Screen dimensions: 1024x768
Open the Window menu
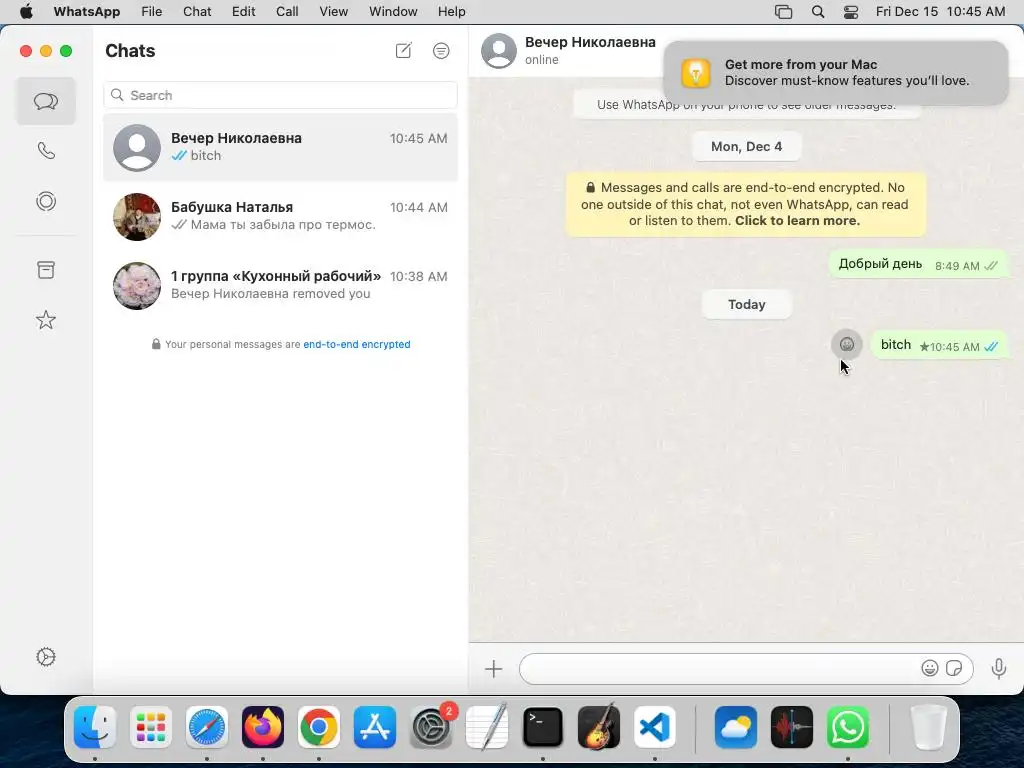(x=393, y=12)
